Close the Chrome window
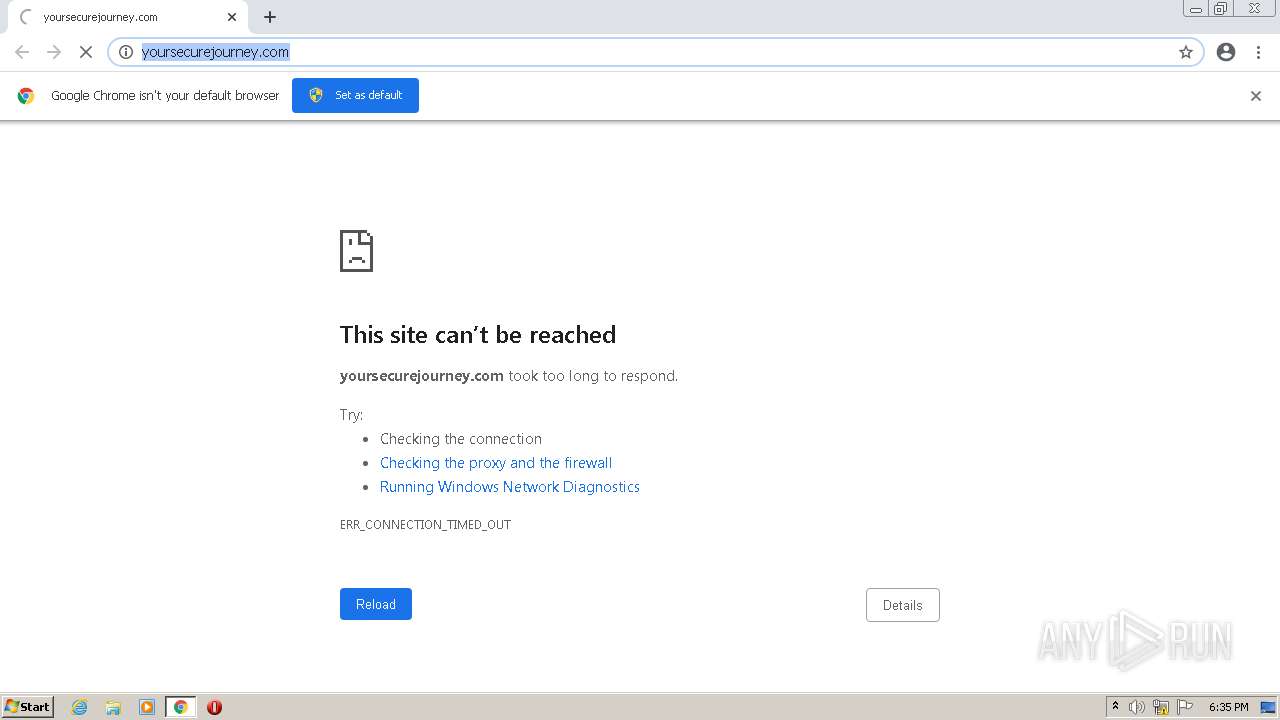This screenshot has width=1280, height=720. click(1255, 9)
